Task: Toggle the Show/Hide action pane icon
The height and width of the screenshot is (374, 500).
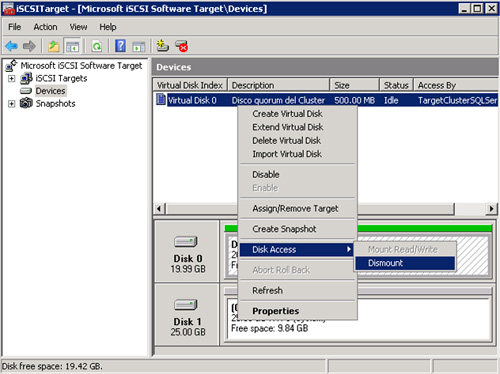Action: pos(139,46)
